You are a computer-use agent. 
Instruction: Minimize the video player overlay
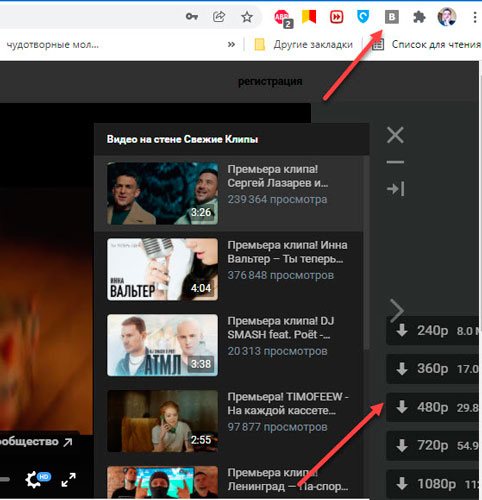coord(395,162)
